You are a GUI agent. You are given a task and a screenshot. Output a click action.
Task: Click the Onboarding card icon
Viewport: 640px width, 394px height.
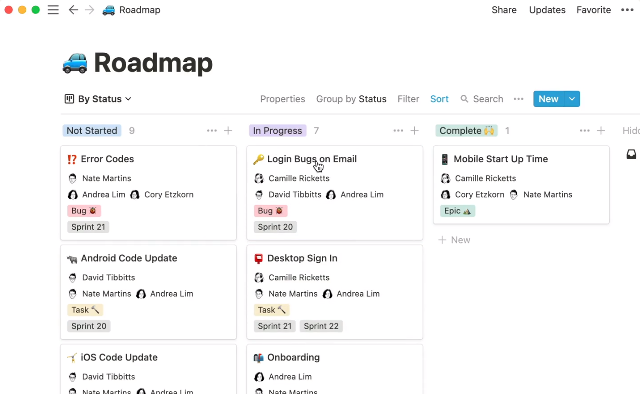pos(258,358)
